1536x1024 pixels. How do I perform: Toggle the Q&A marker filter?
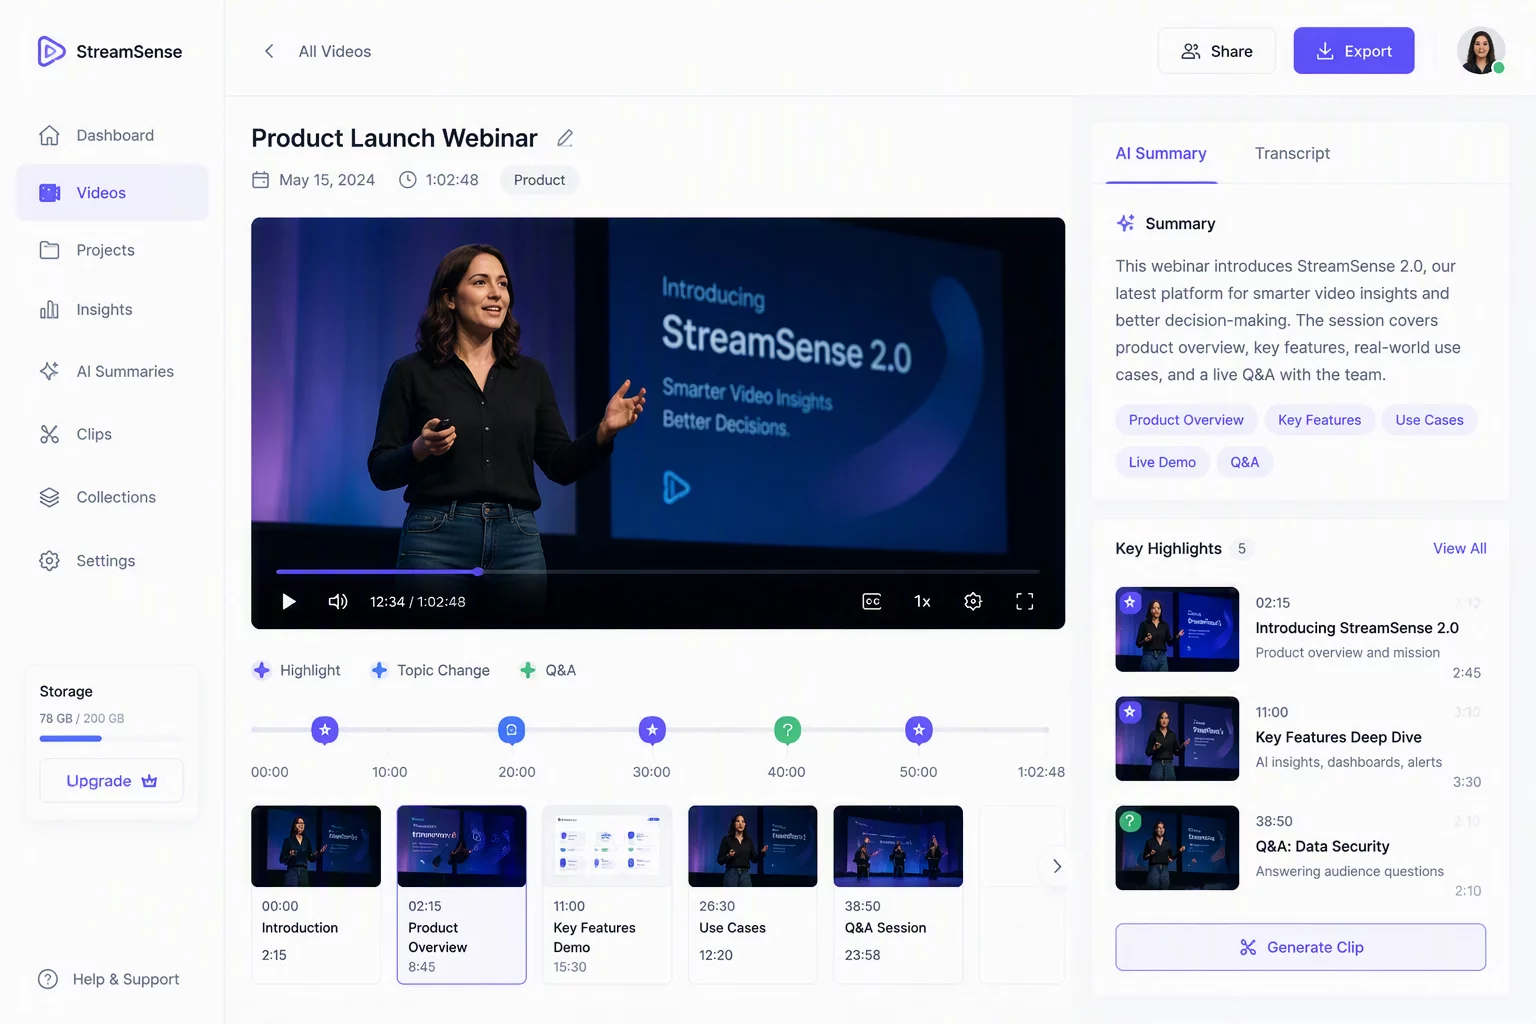point(548,670)
